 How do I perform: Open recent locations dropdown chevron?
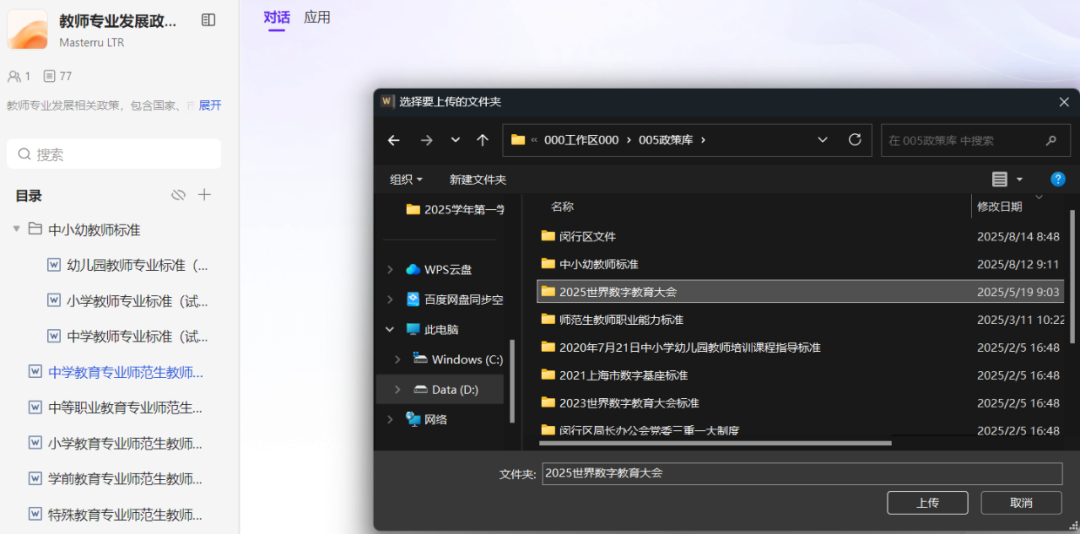click(x=455, y=140)
